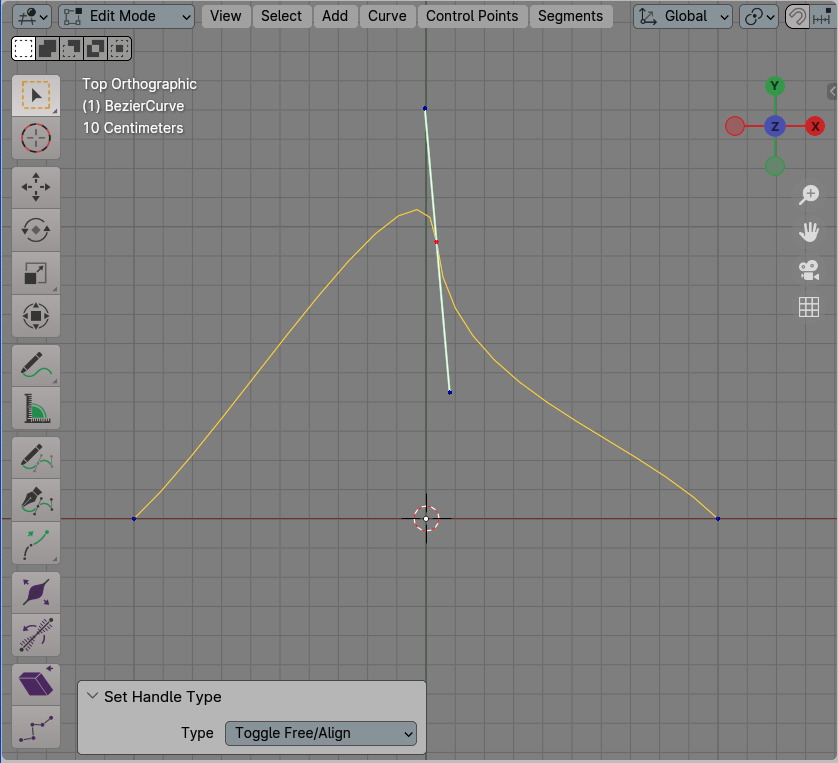
Task: Open snapping options next to magnet
Action: (x=823, y=17)
